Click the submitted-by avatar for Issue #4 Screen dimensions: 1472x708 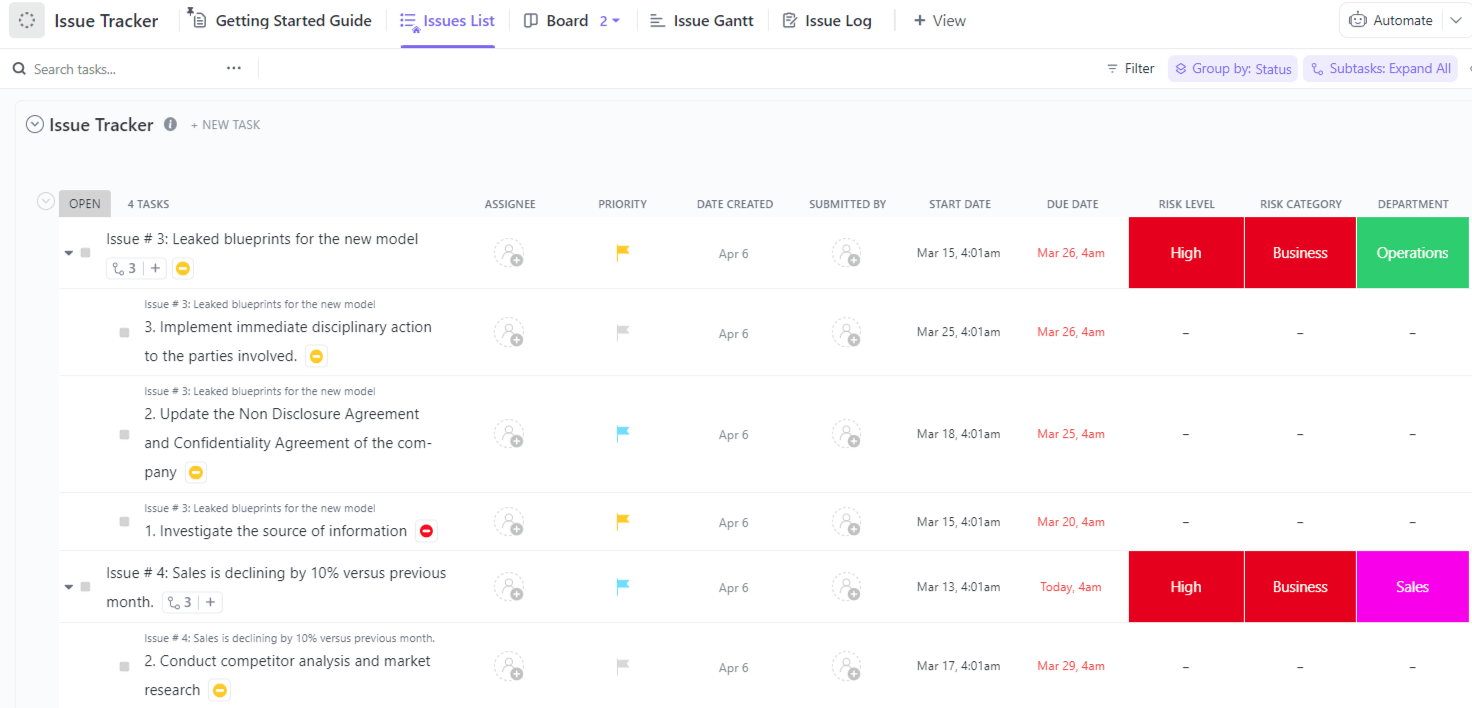846,587
